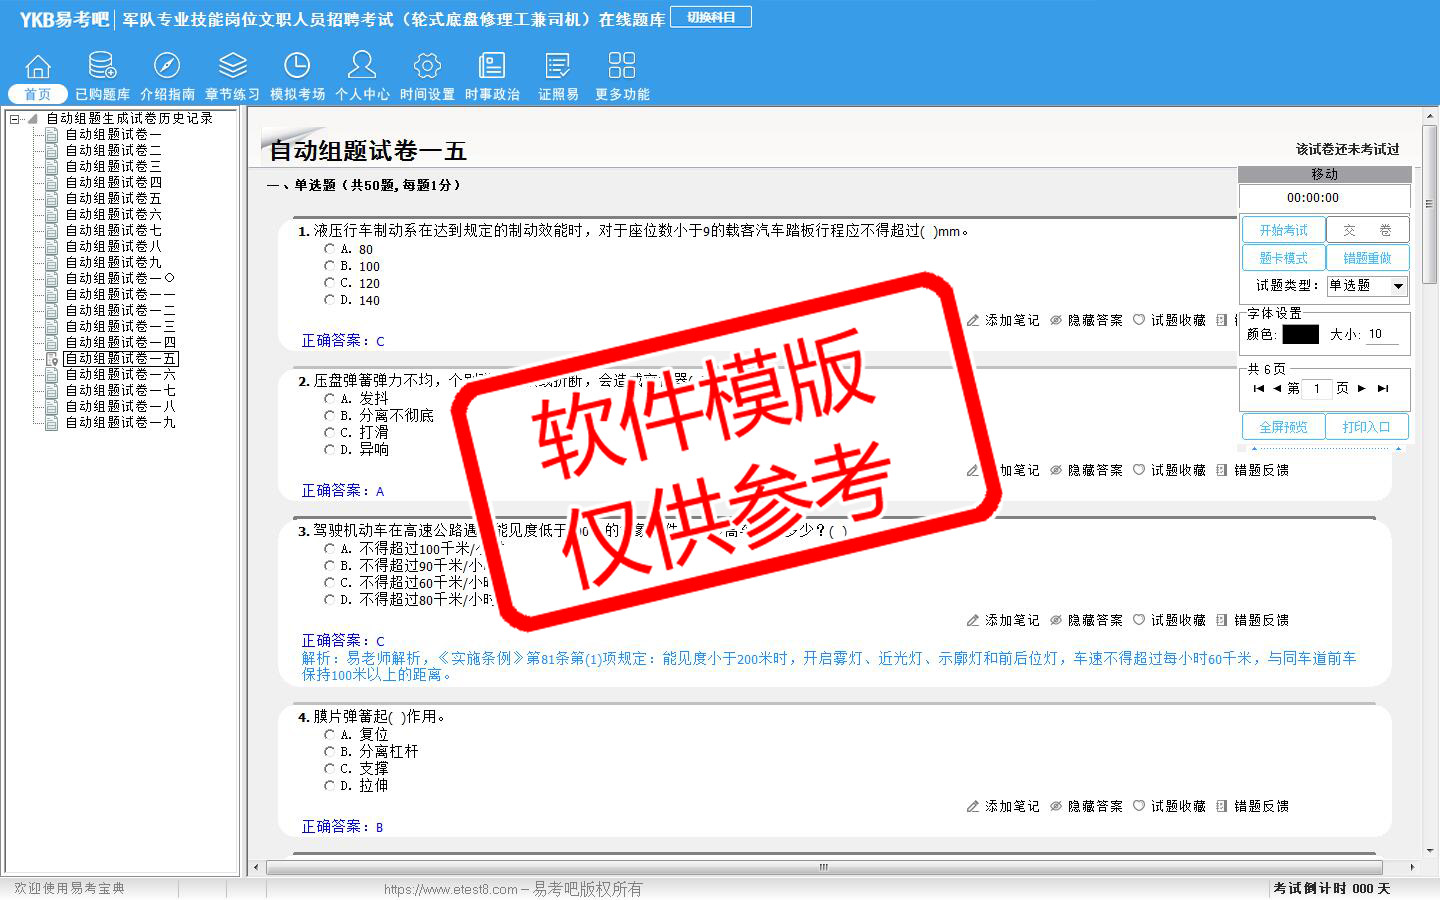Click the 移动 move panel handle

click(x=1325, y=174)
